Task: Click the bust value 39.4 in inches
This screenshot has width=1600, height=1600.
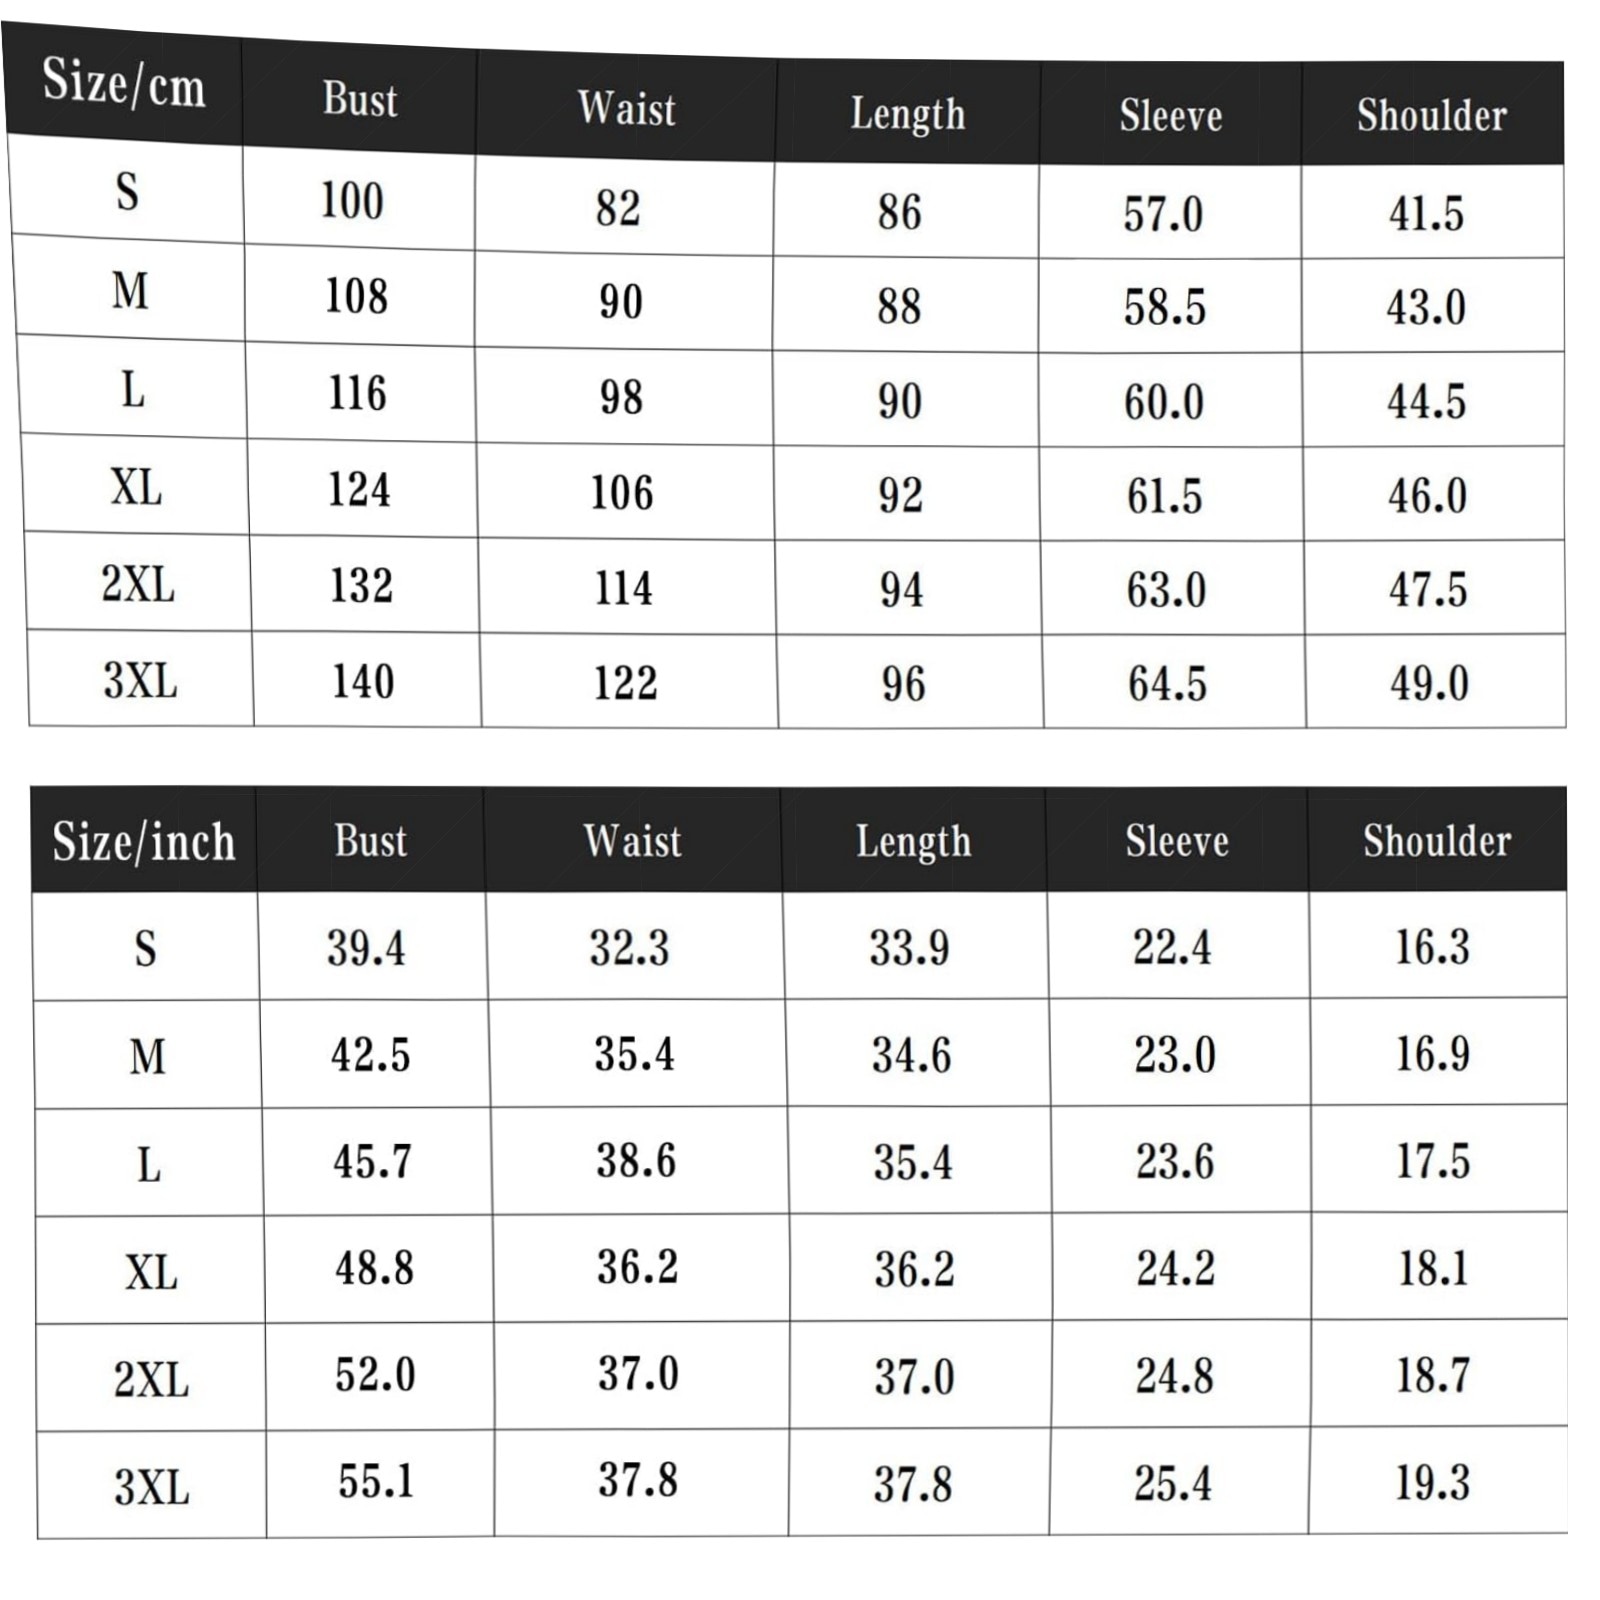Action: pyautogui.click(x=366, y=948)
